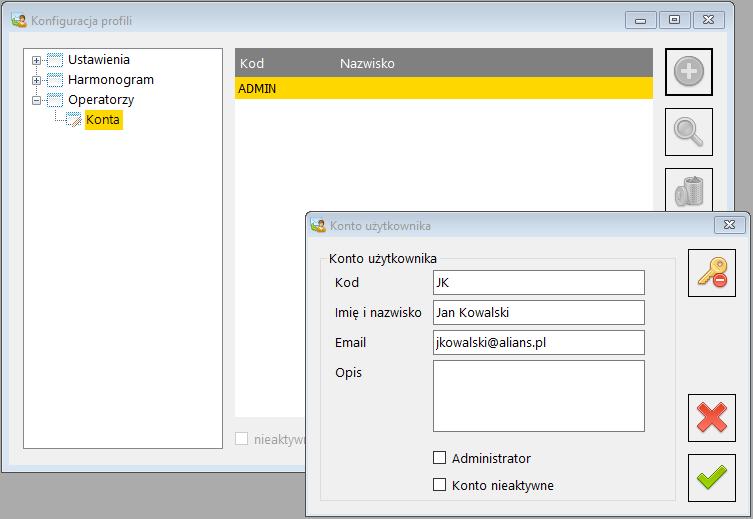Expand the Ustawienia tree node
This screenshot has width=753, height=519.
(x=36, y=60)
